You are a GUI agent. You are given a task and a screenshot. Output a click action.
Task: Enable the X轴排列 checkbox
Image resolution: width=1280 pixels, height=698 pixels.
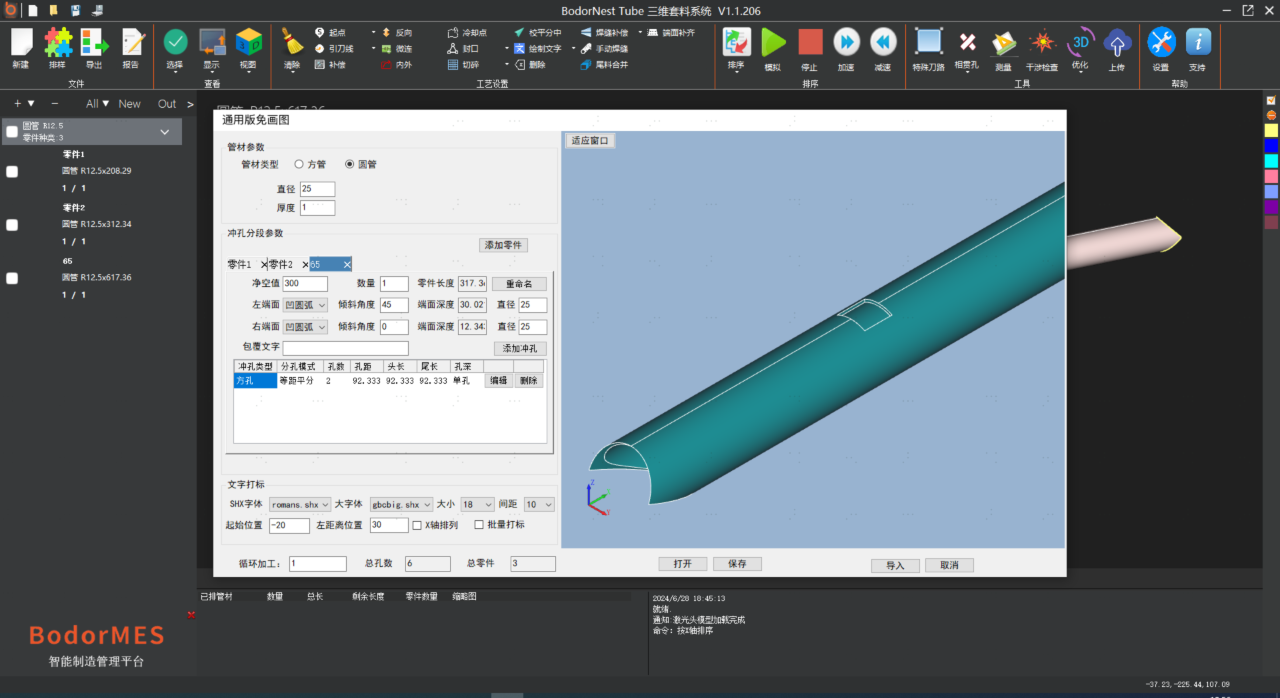point(417,525)
